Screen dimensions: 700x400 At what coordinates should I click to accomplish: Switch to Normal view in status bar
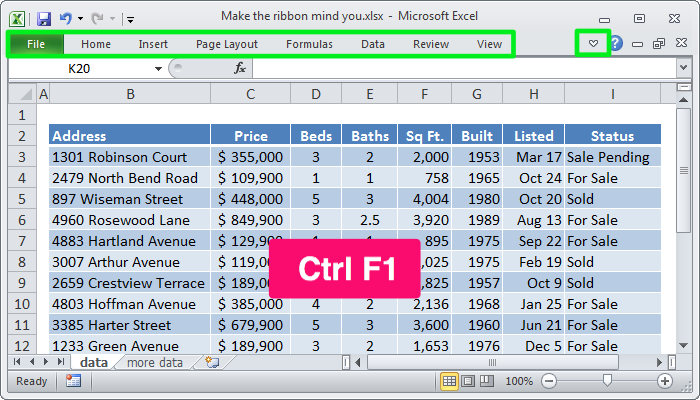(x=450, y=381)
